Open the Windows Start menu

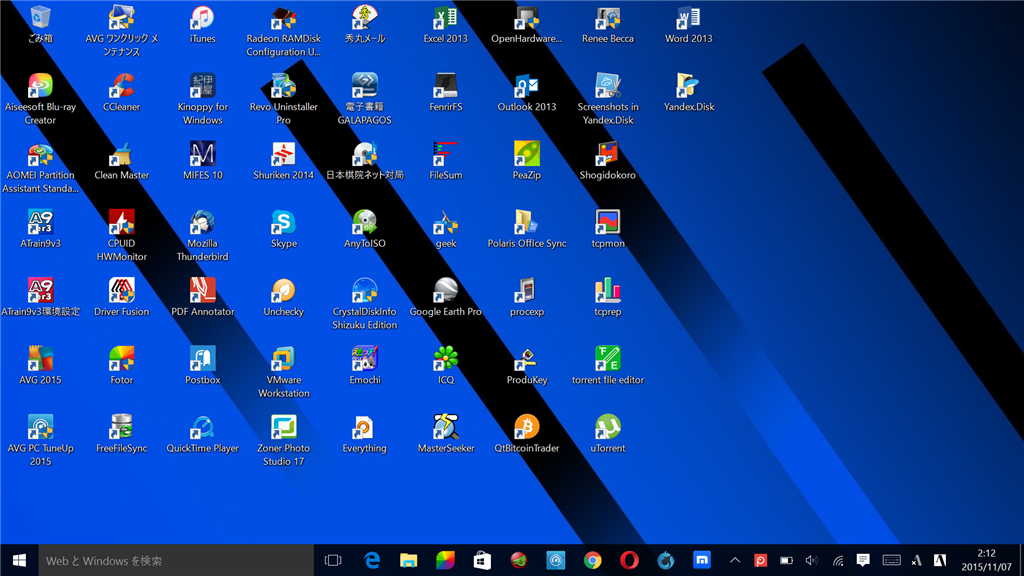(x=19, y=560)
